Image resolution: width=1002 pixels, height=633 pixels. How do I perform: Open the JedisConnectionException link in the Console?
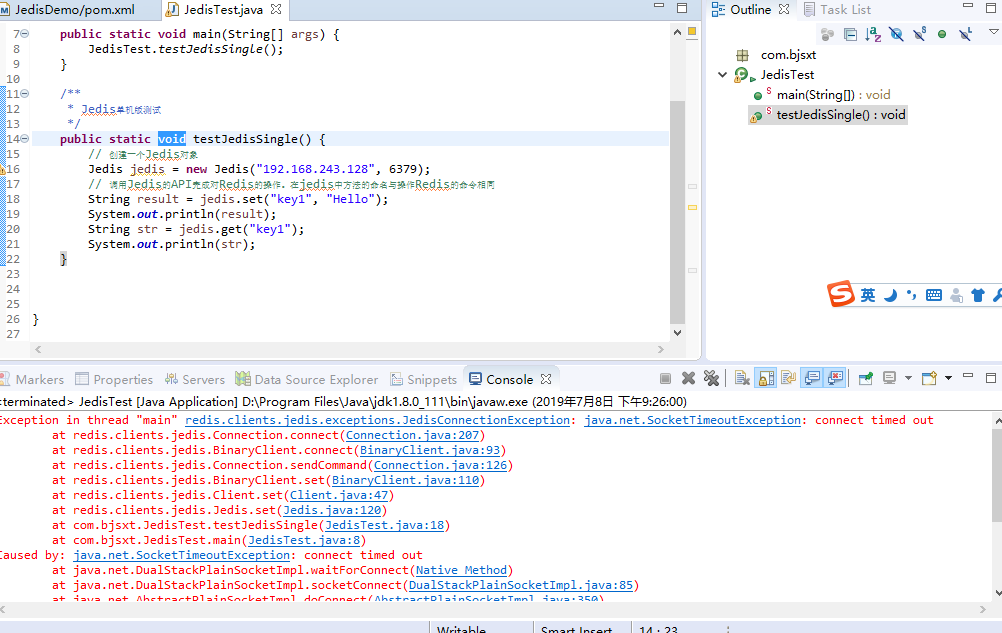point(377,420)
